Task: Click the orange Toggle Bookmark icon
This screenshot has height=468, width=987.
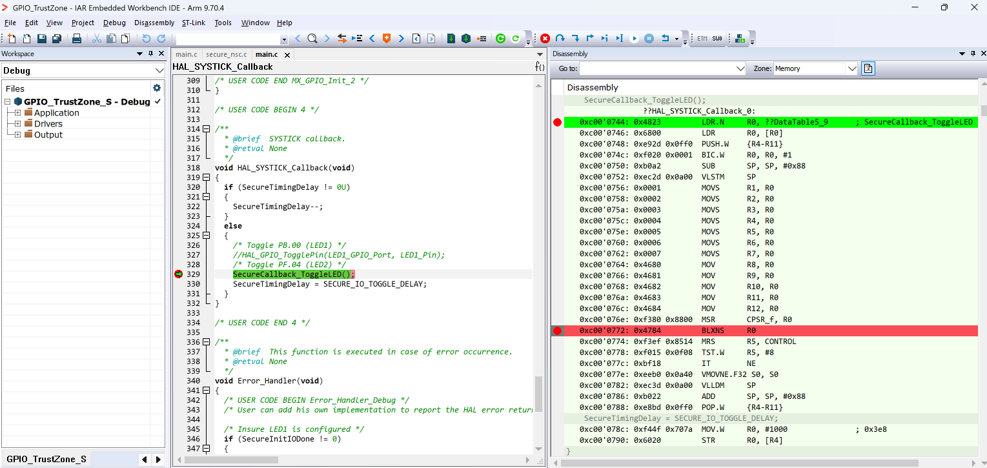Action: pos(386,38)
